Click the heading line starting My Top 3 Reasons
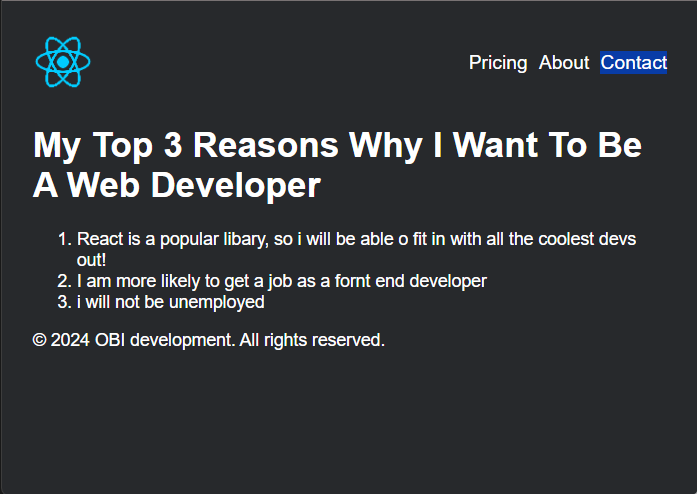 coord(337,145)
